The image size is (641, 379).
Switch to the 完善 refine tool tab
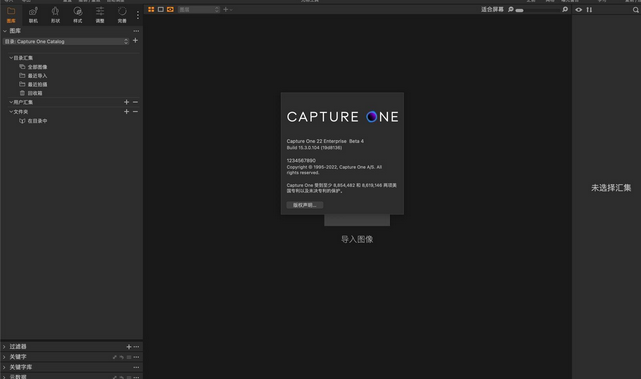[x=122, y=15]
